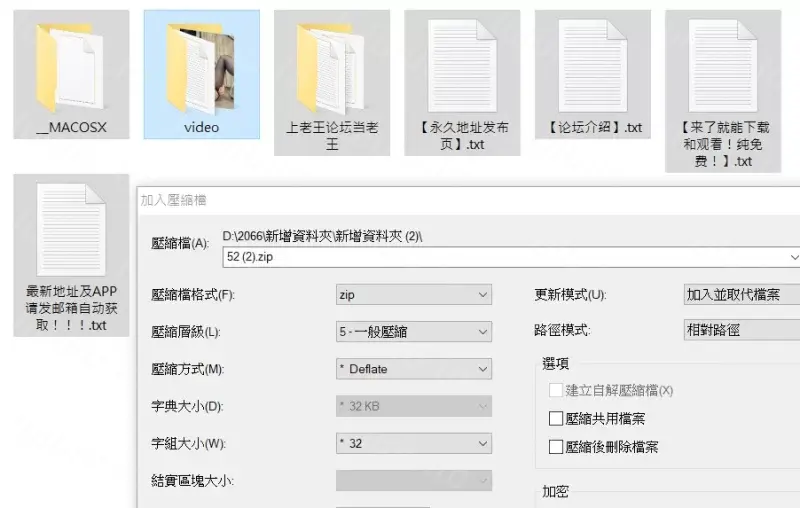Click the 【论坛介绍】.txt file name label
This screenshot has width=800, height=508.
[x=593, y=128]
